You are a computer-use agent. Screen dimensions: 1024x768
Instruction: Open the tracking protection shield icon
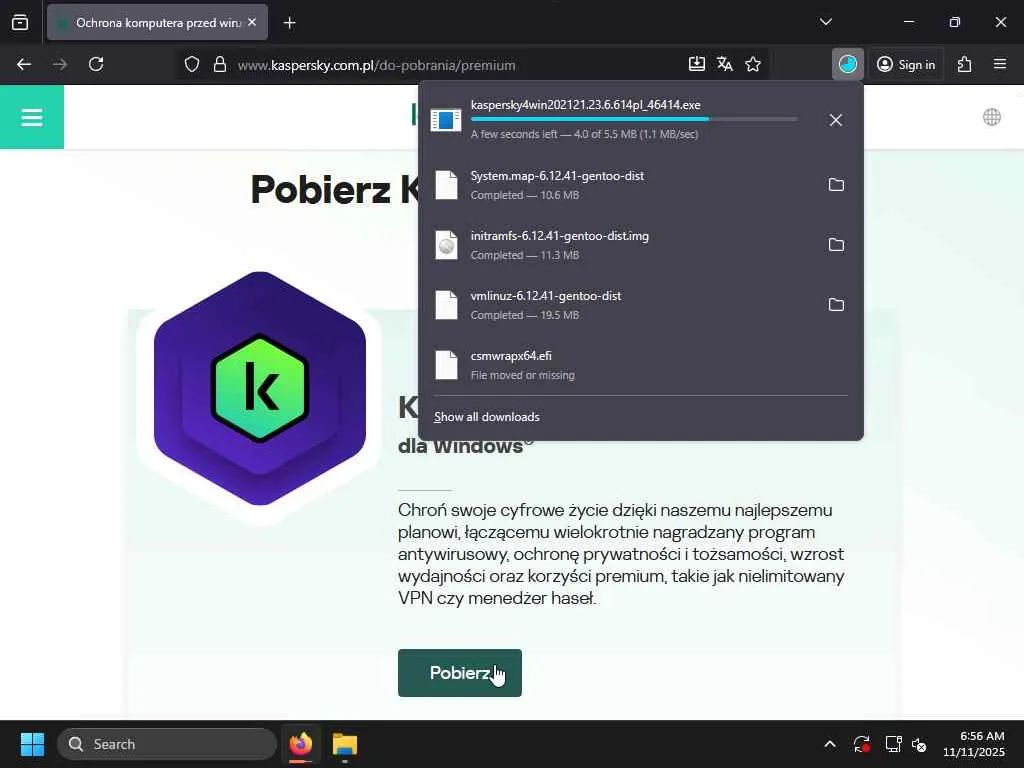191,65
